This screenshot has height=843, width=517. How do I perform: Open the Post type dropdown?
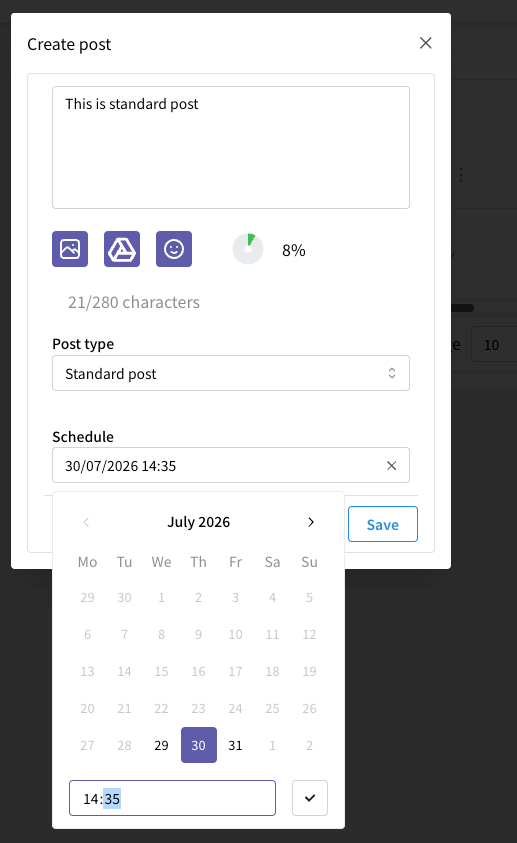[231, 373]
